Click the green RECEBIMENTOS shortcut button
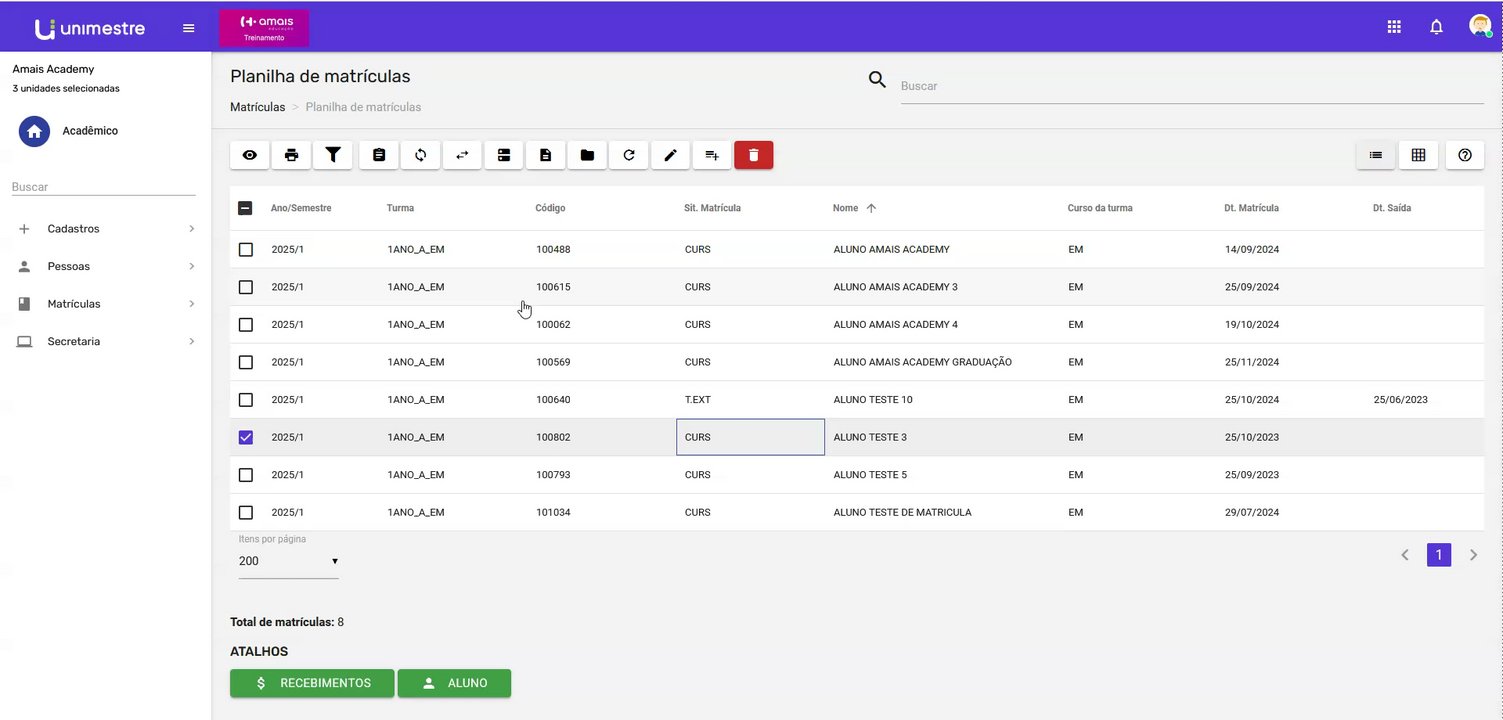 click(312, 683)
